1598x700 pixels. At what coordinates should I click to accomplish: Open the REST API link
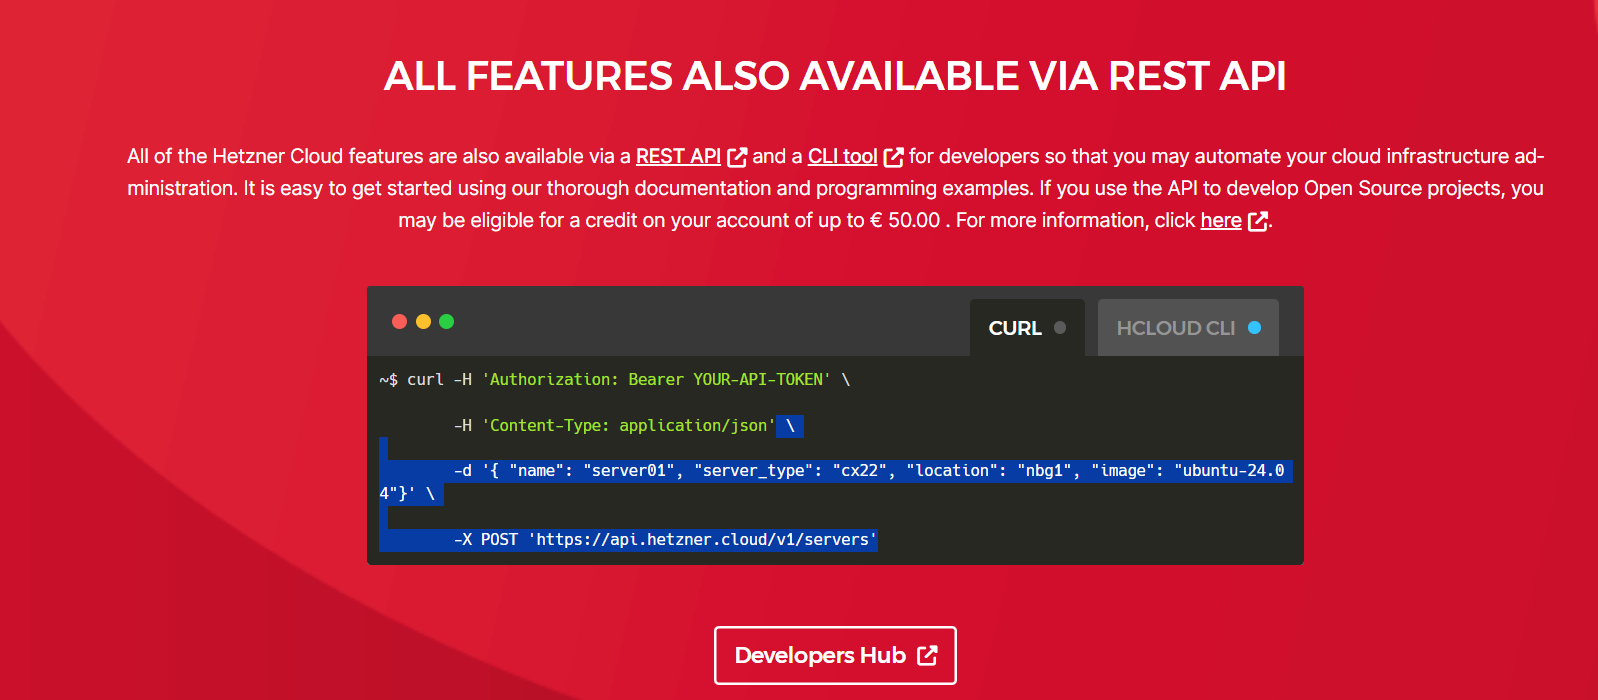[678, 157]
